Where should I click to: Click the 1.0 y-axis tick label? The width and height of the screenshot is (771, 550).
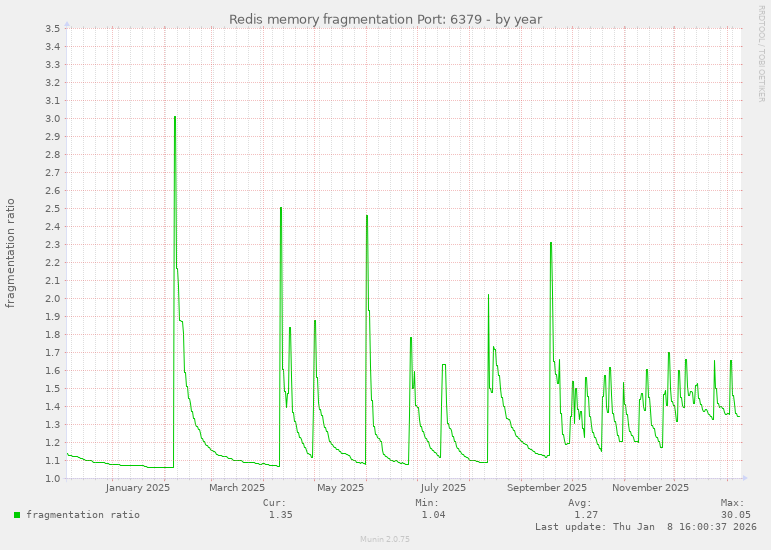click(53, 478)
